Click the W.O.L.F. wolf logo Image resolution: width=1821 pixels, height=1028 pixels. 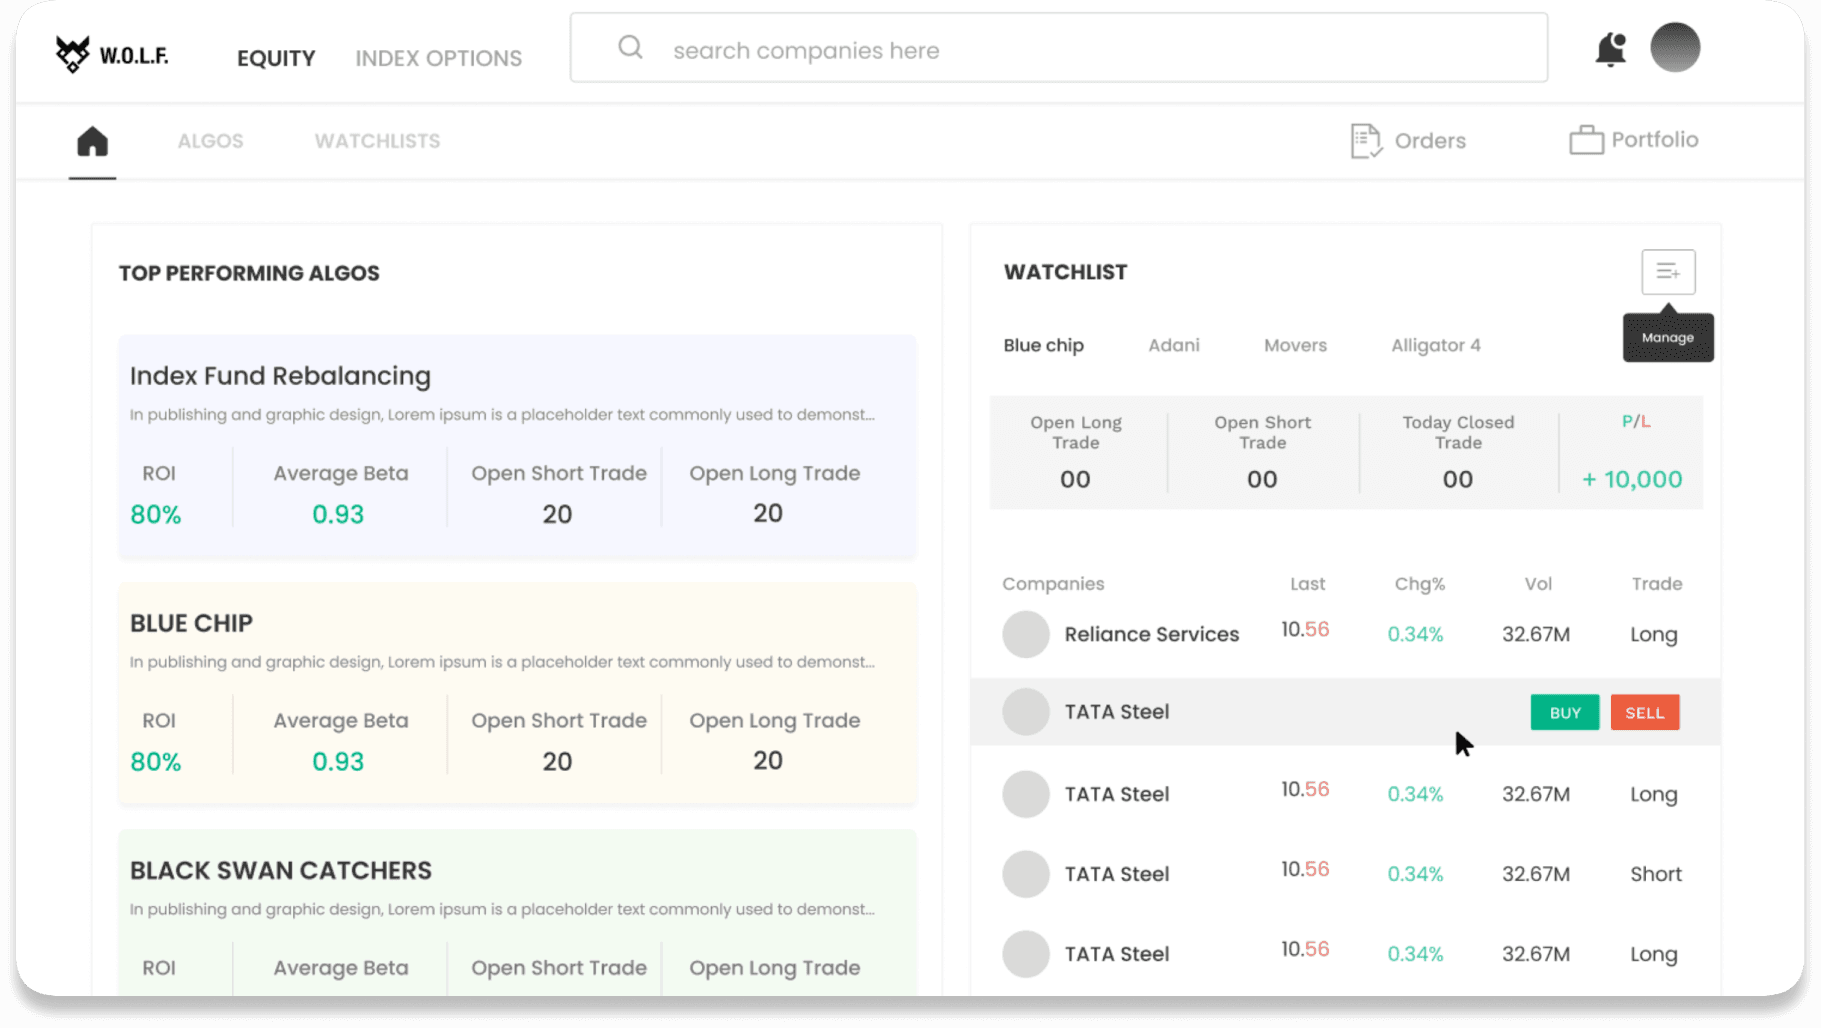(x=112, y=54)
